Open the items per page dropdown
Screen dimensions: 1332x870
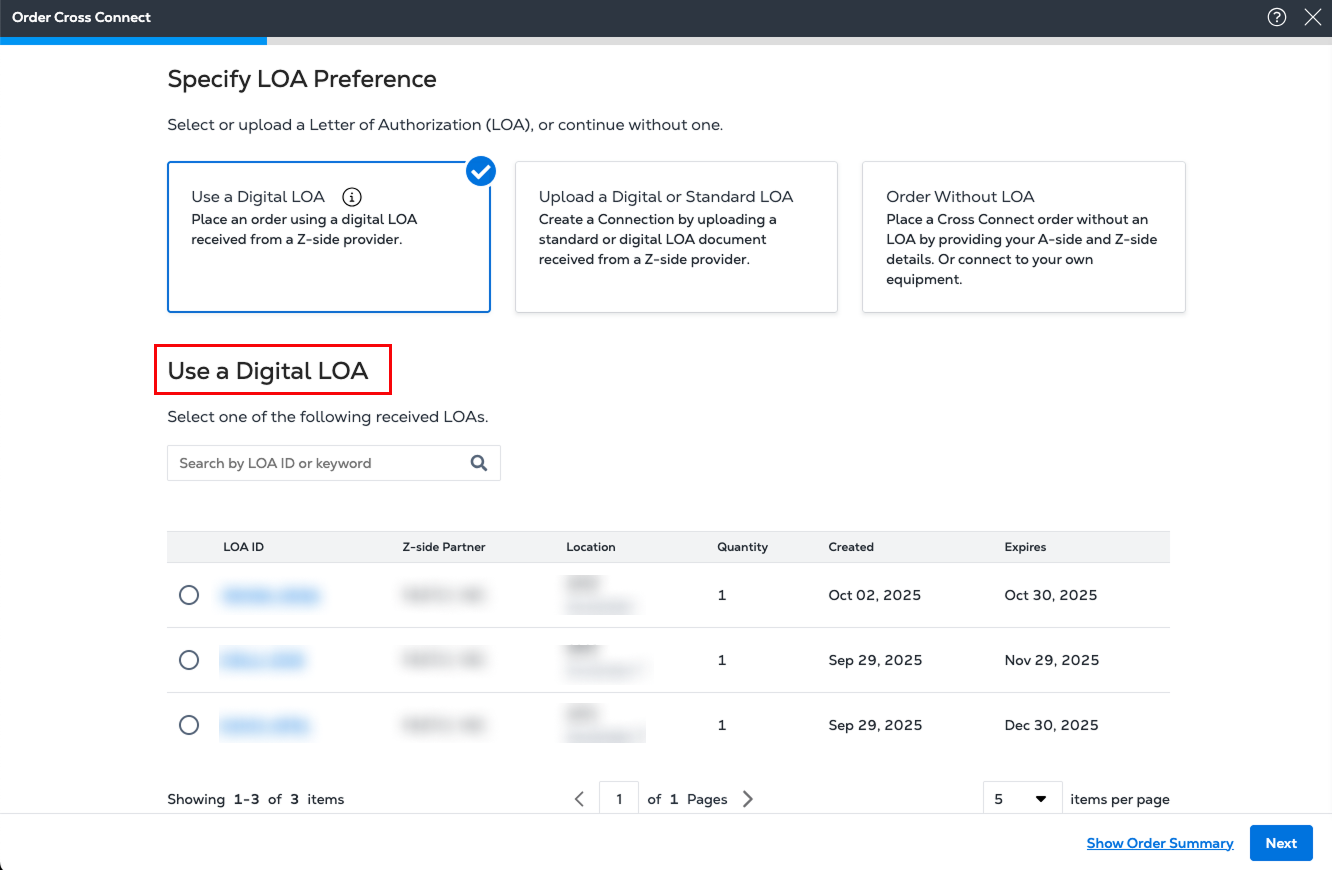click(x=1021, y=799)
